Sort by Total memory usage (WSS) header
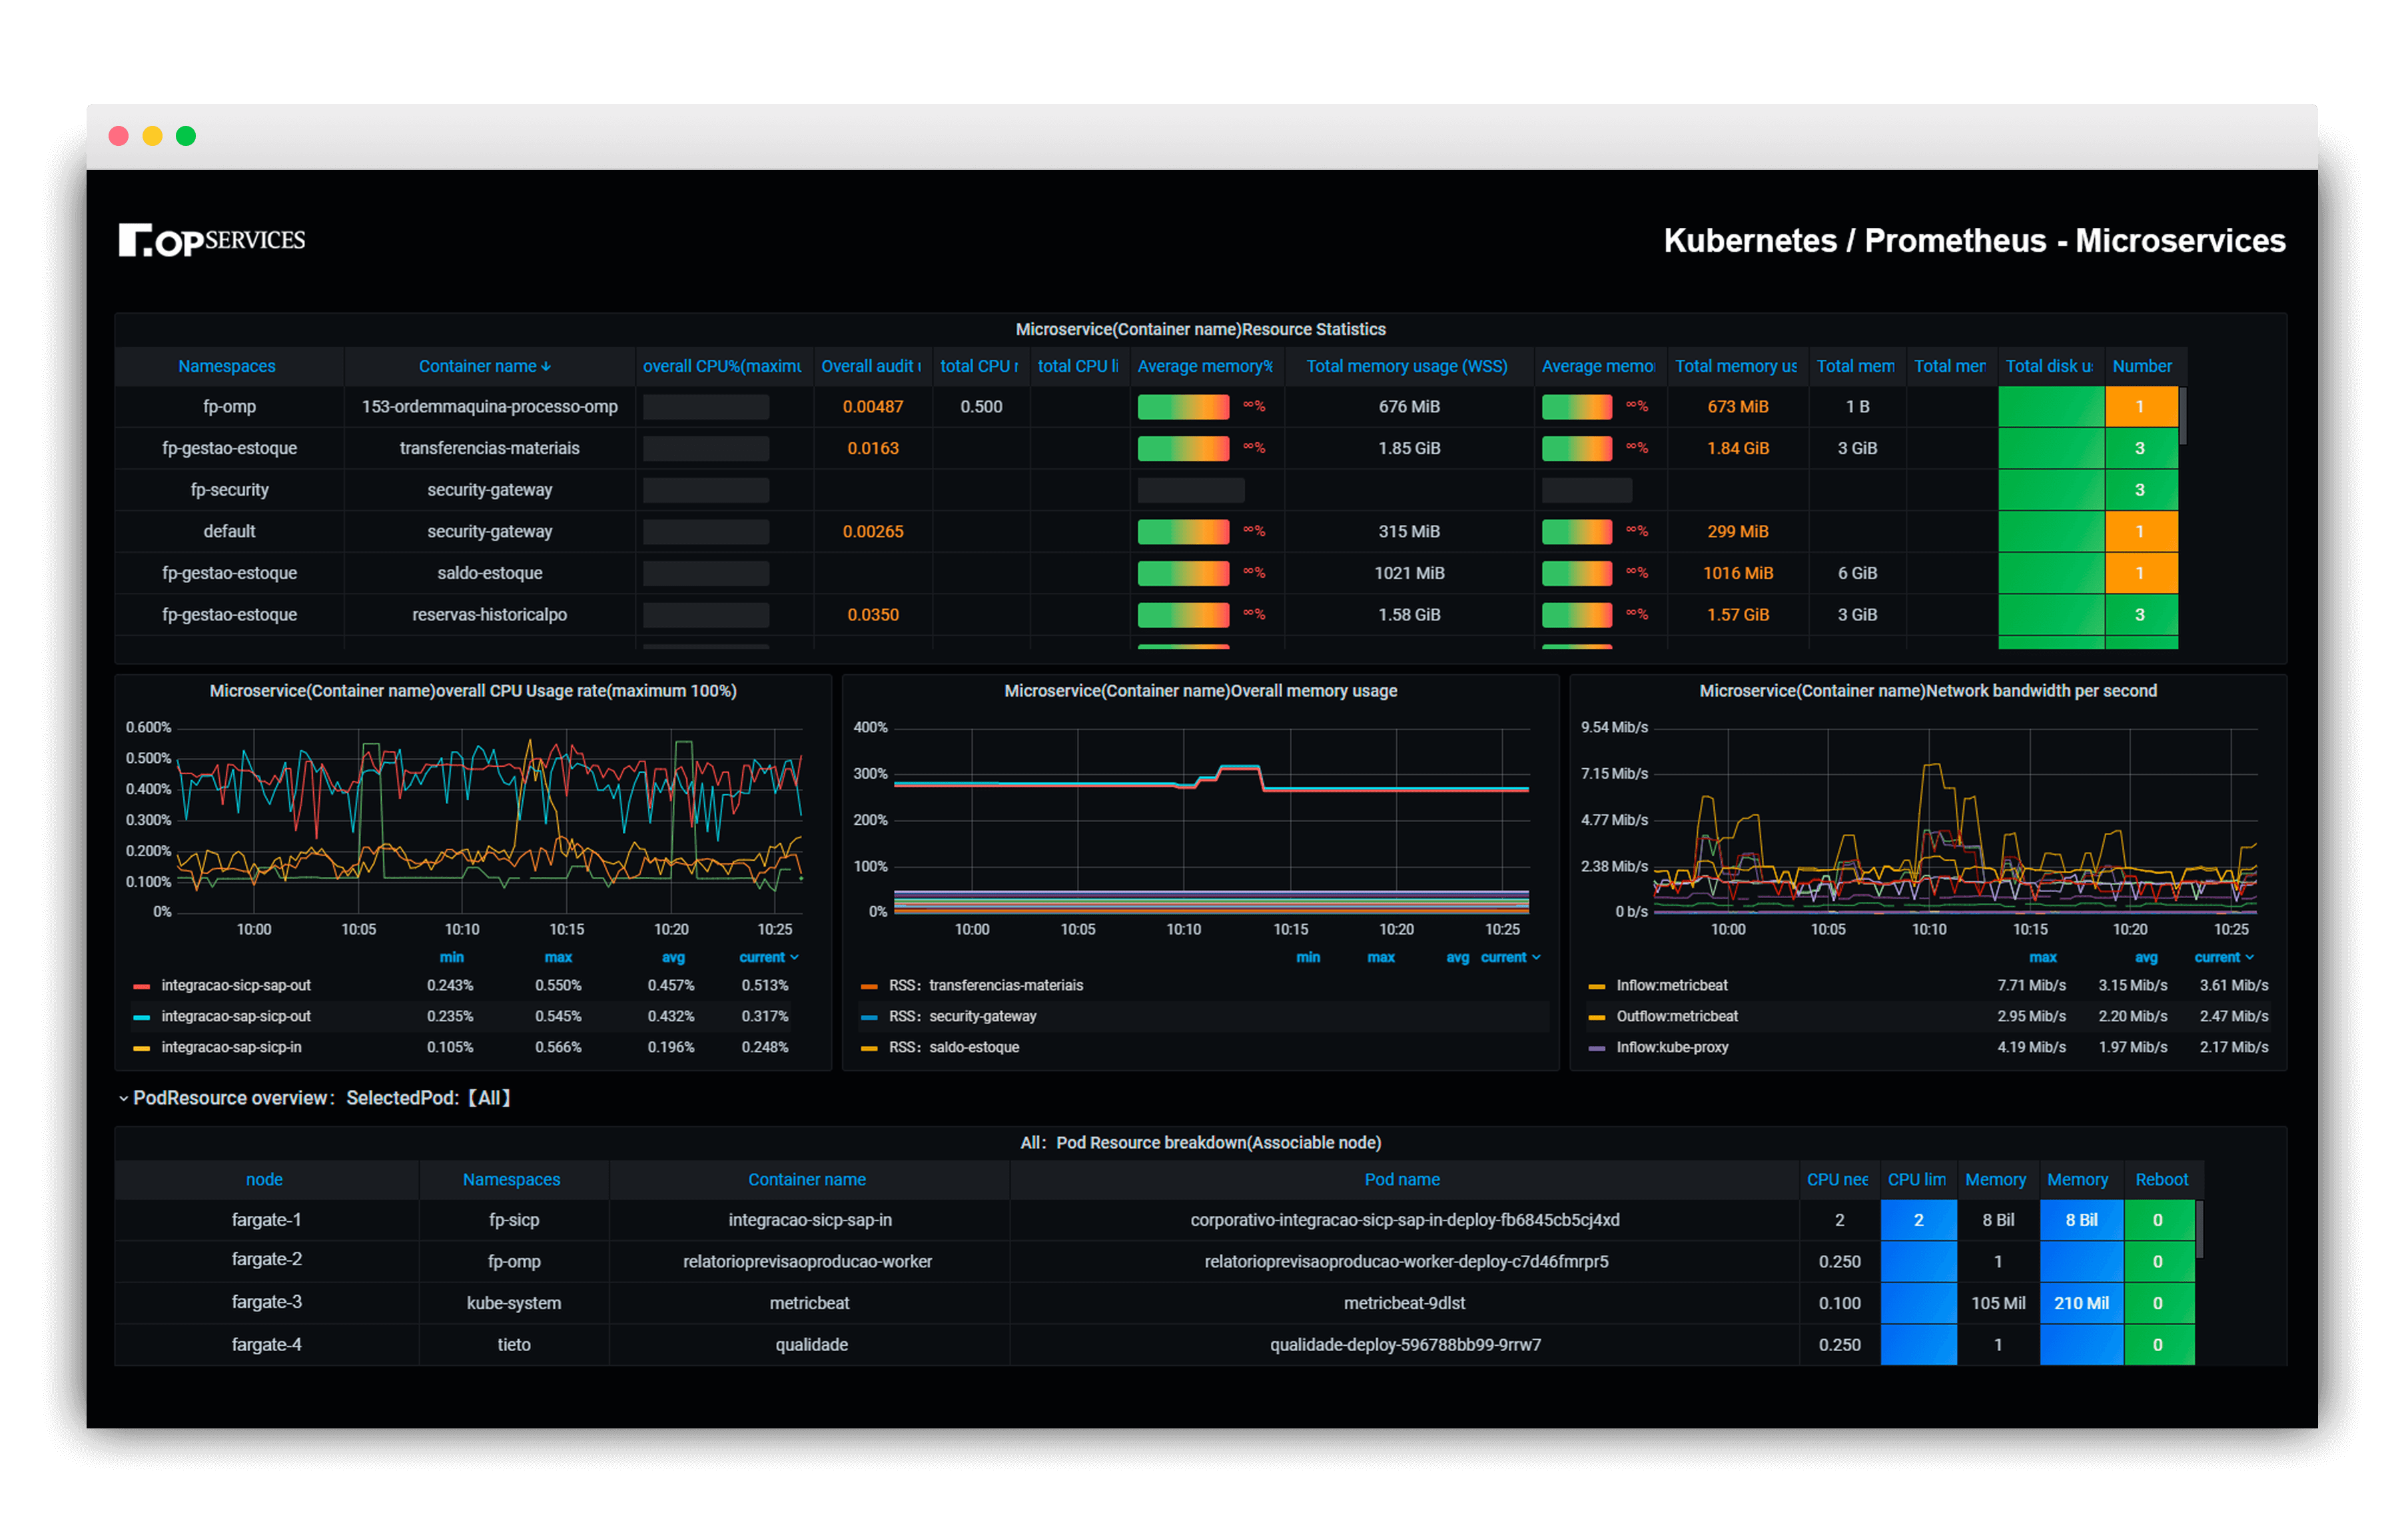Screen dimensions: 2408x1535 pyautogui.click(x=1407, y=367)
